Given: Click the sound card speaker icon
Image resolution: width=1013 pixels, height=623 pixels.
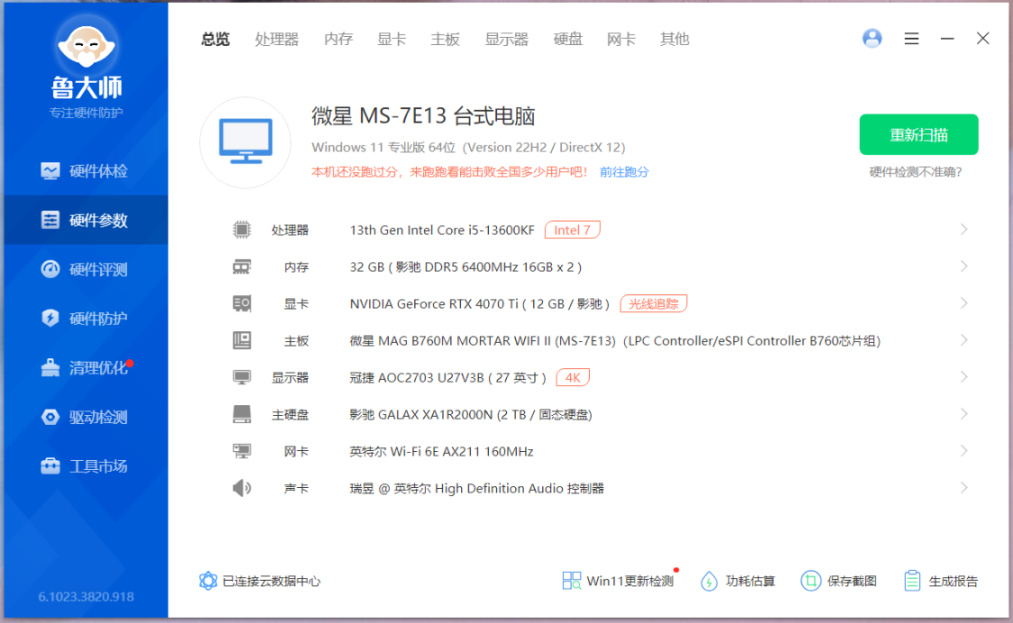Looking at the screenshot, I should (x=242, y=488).
